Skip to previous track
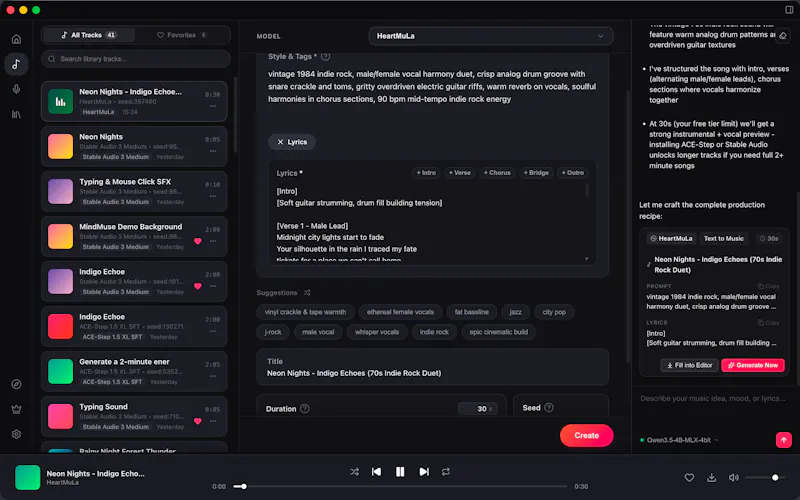This screenshot has width=800, height=500. point(376,472)
